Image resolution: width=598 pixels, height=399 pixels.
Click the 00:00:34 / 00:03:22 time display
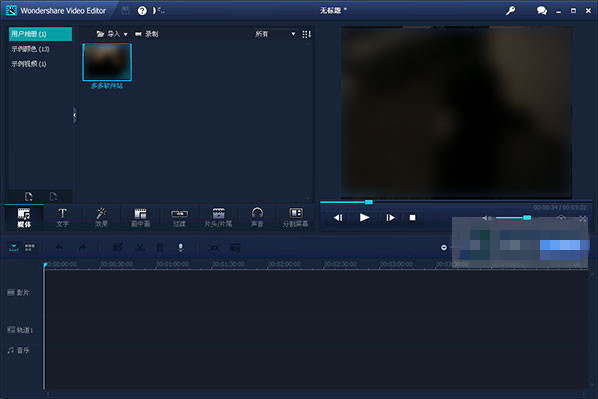(559, 208)
